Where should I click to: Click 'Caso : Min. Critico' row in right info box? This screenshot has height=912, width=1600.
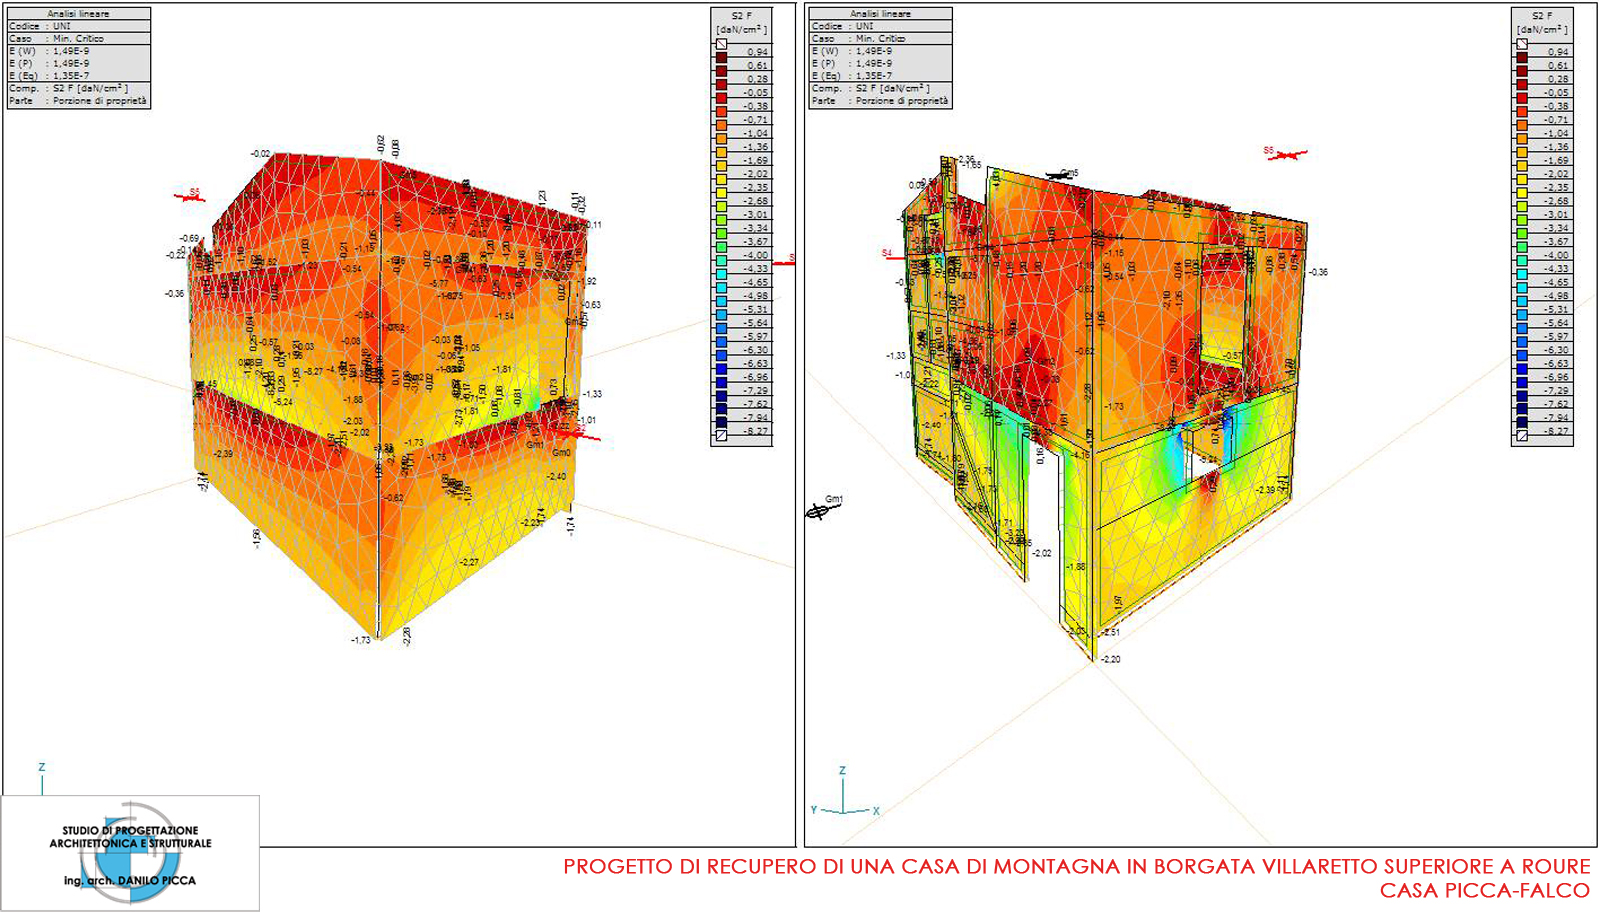click(881, 38)
